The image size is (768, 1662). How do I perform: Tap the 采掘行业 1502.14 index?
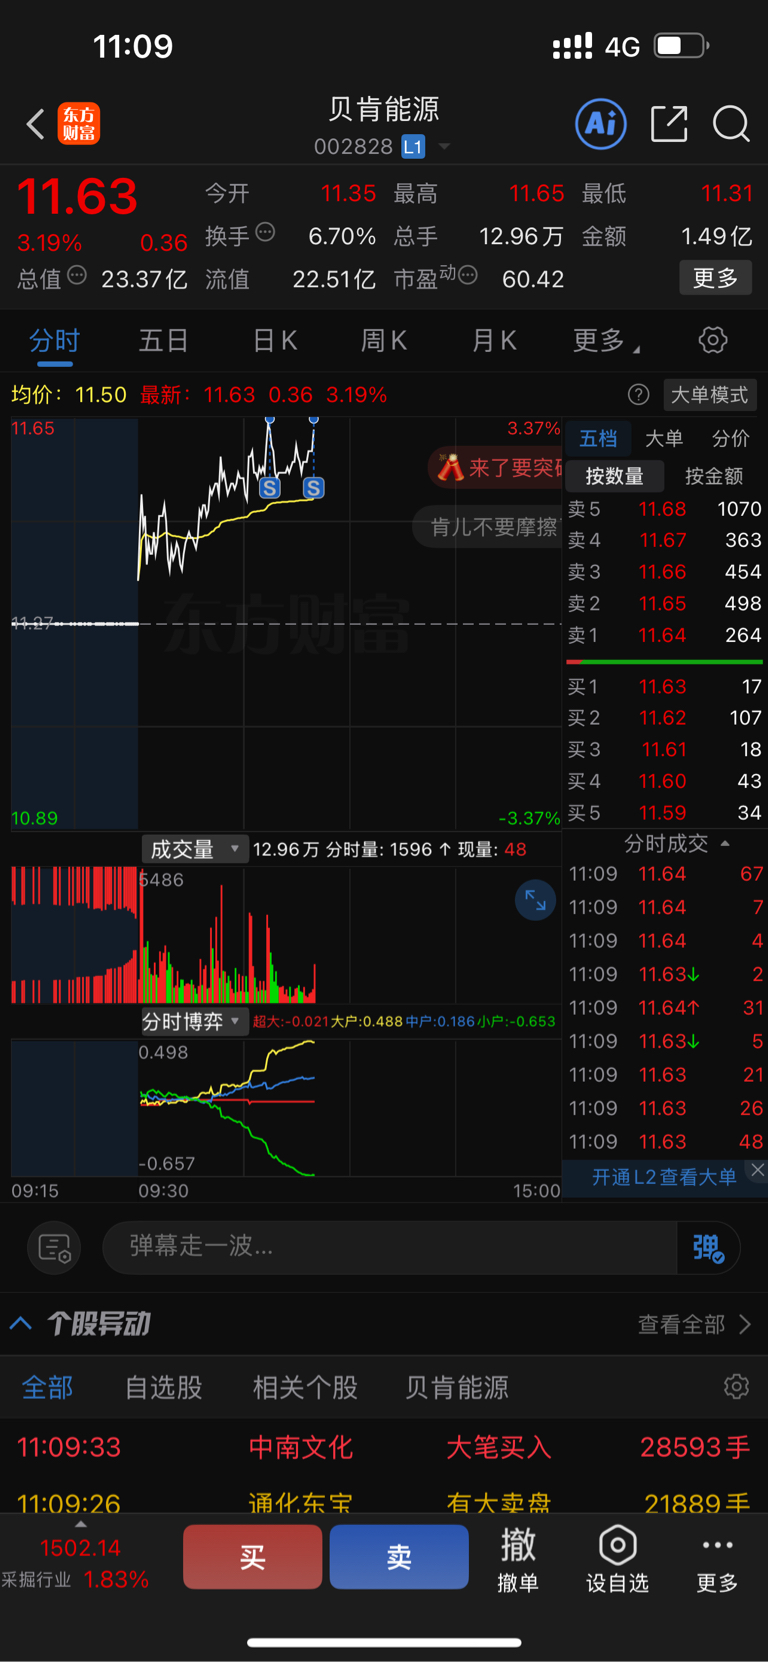pyautogui.click(x=76, y=1563)
